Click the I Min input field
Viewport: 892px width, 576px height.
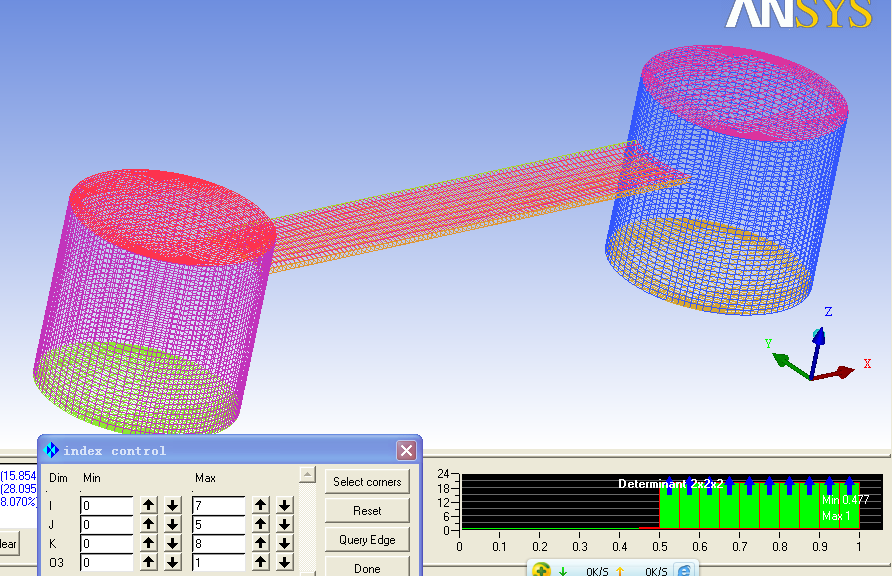[x=106, y=506]
